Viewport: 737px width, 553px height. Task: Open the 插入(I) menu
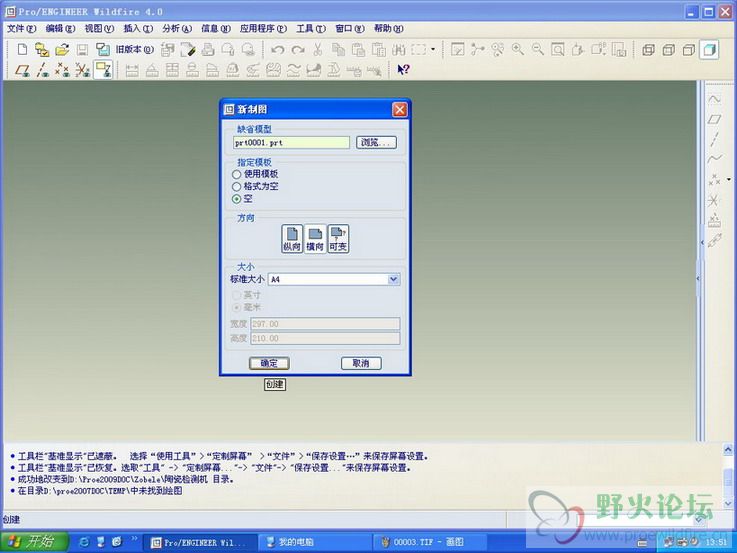(138, 29)
